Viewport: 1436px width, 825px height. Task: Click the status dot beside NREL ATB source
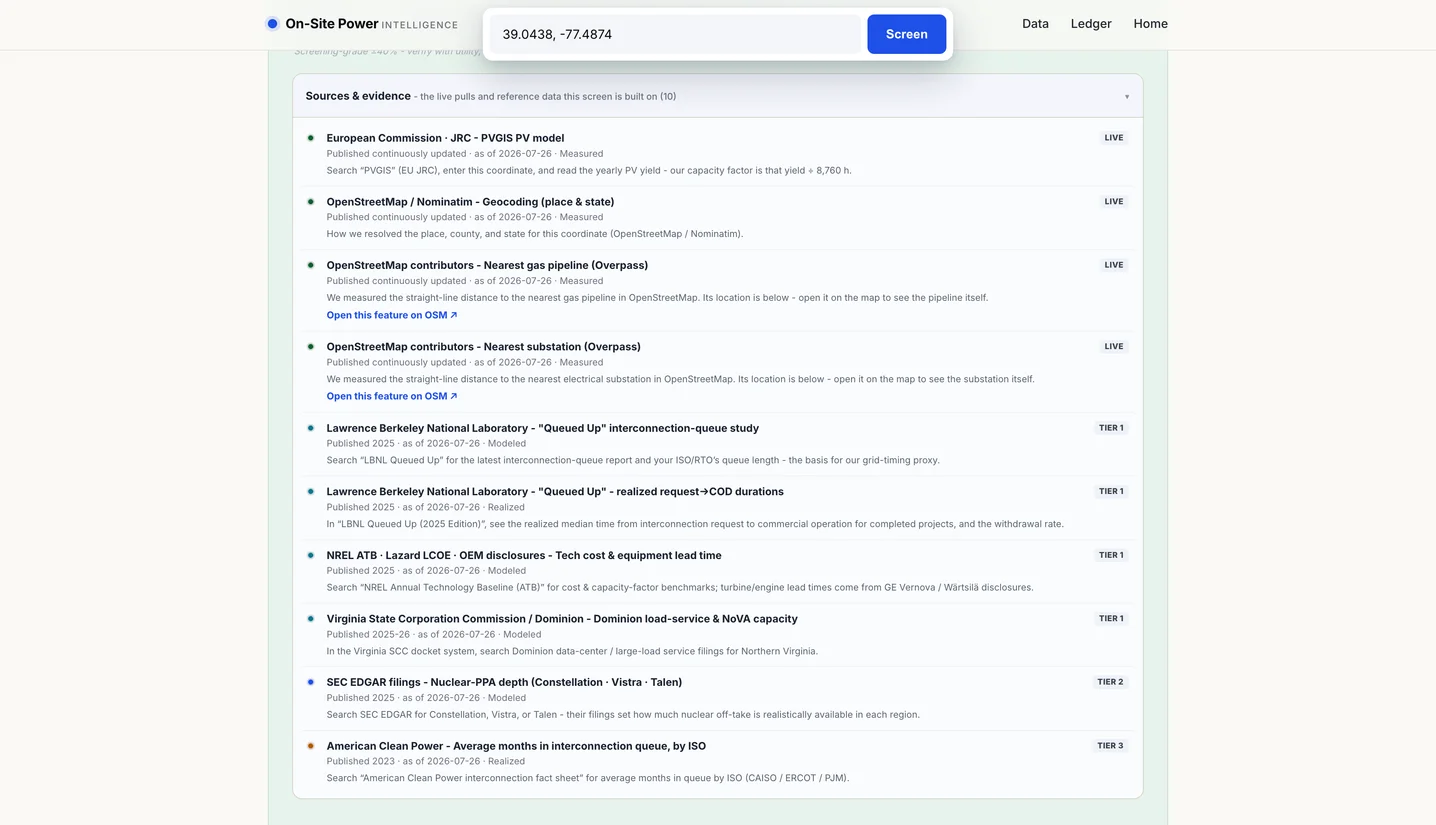click(x=311, y=555)
